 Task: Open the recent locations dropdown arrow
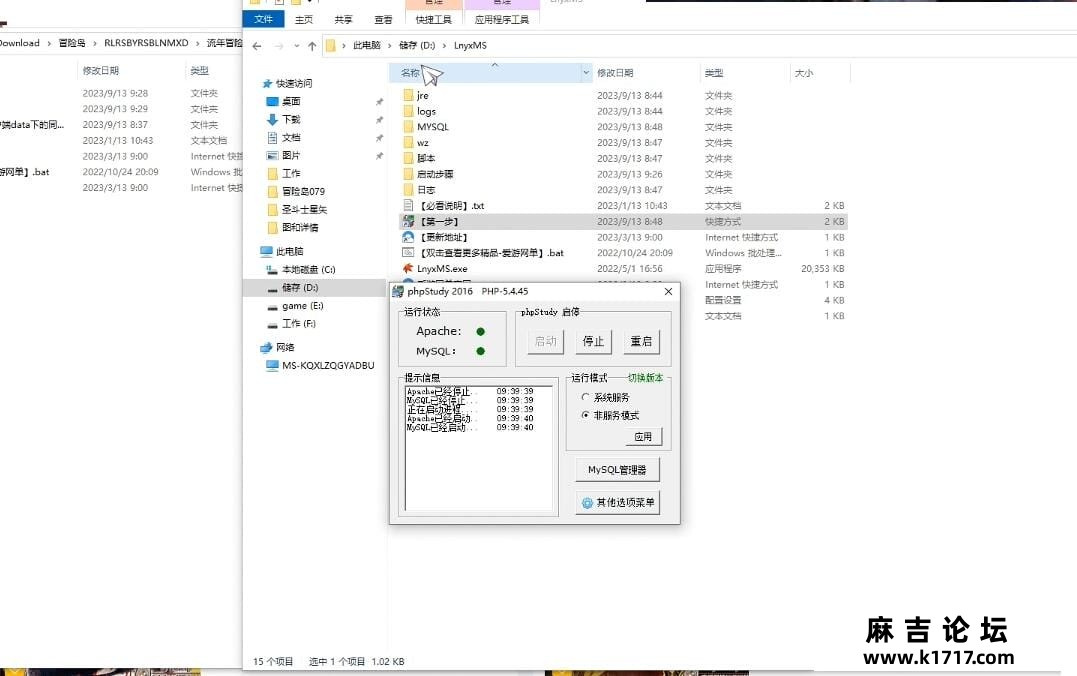click(x=297, y=46)
